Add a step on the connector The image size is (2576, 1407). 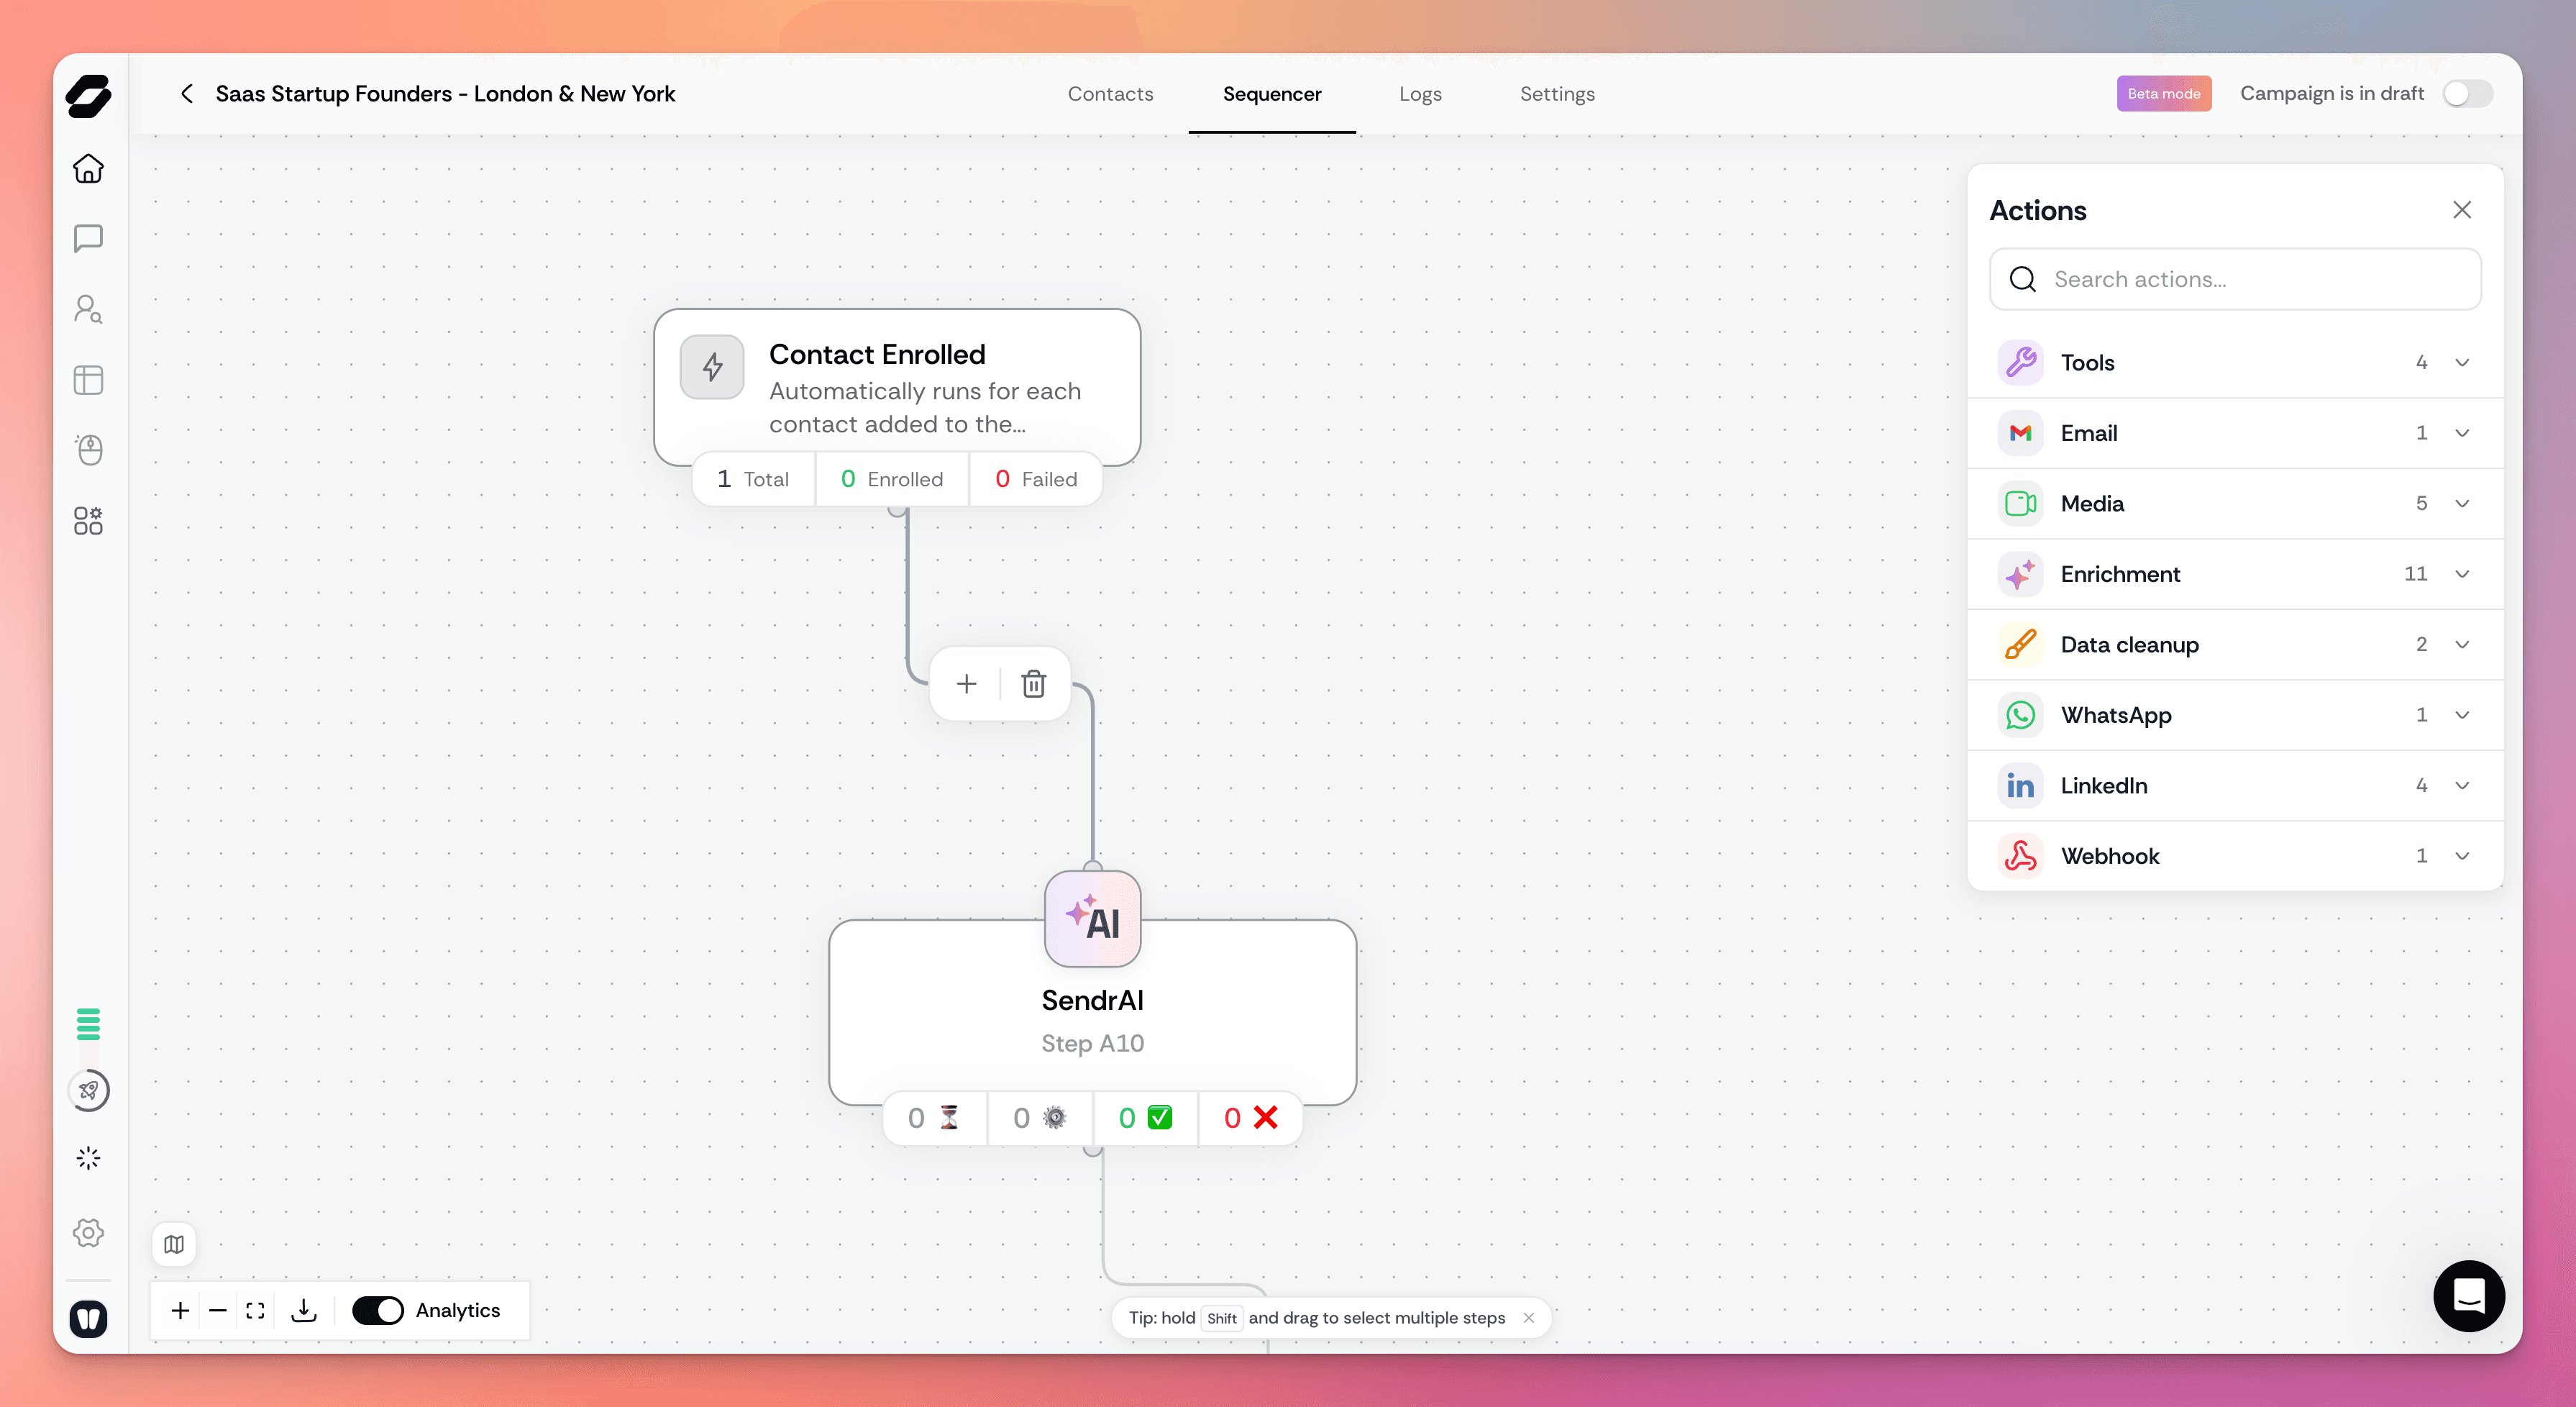966,684
